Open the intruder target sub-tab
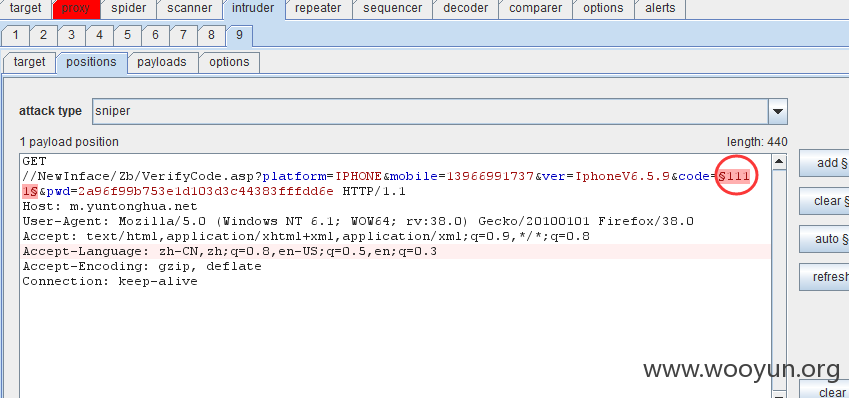This screenshot has width=849, height=398. point(29,62)
